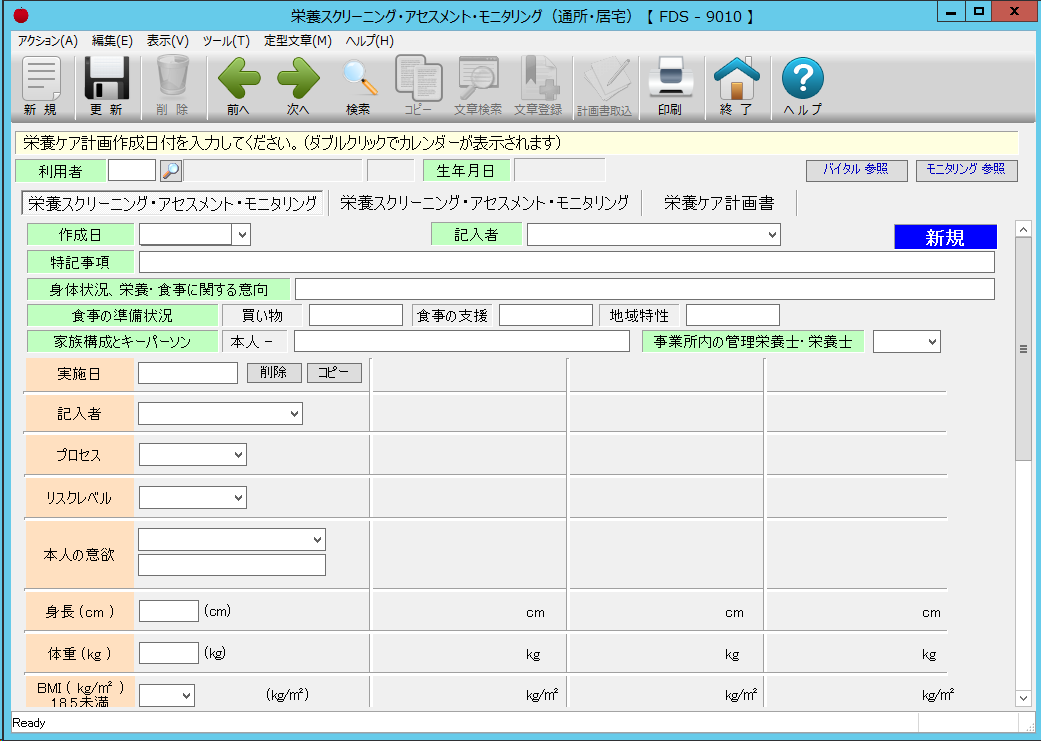Click the バイタル 参照 button
The width and height of the screenshot is (1041, 741).
(x=856, y=170)
